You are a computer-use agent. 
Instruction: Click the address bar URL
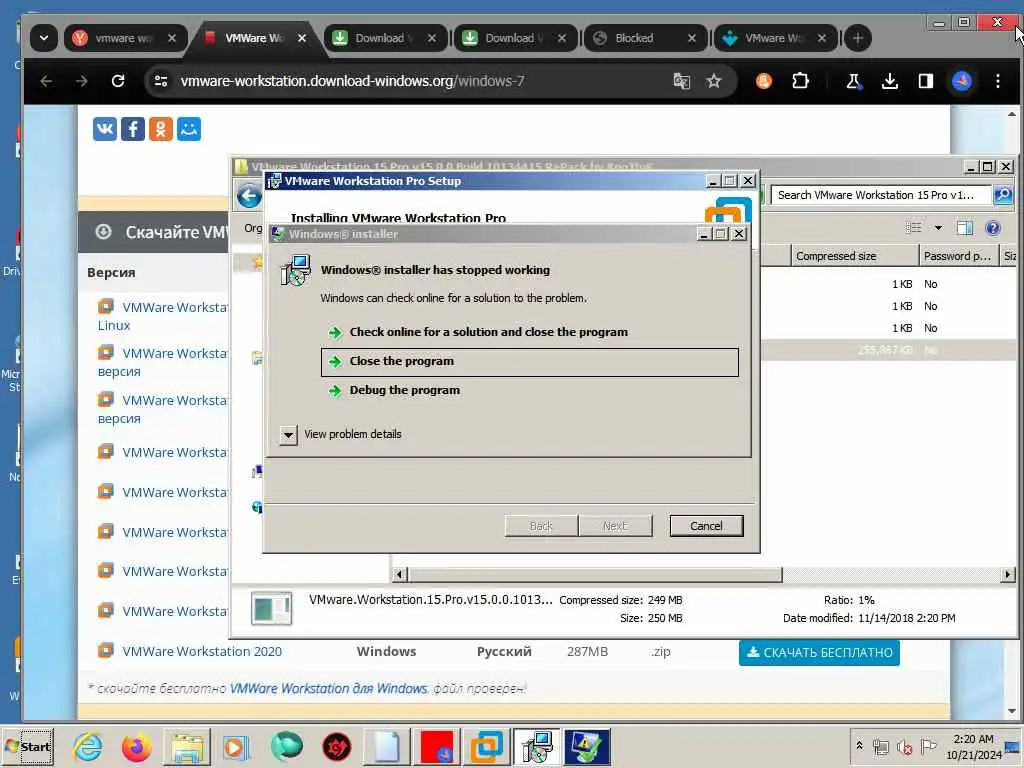pyautogui.click(x=353, y=81)
